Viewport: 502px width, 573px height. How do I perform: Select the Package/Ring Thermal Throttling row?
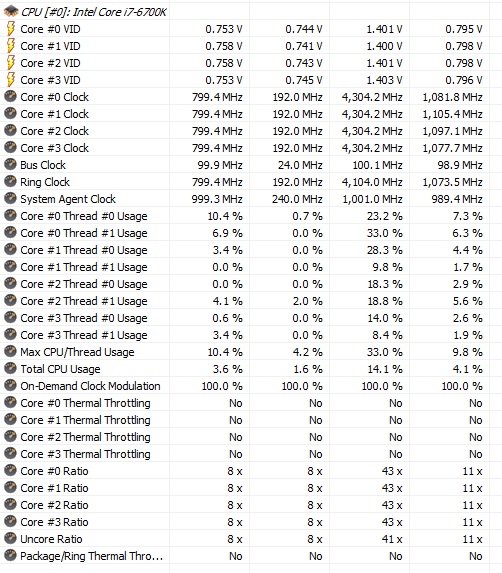point(251,556)
